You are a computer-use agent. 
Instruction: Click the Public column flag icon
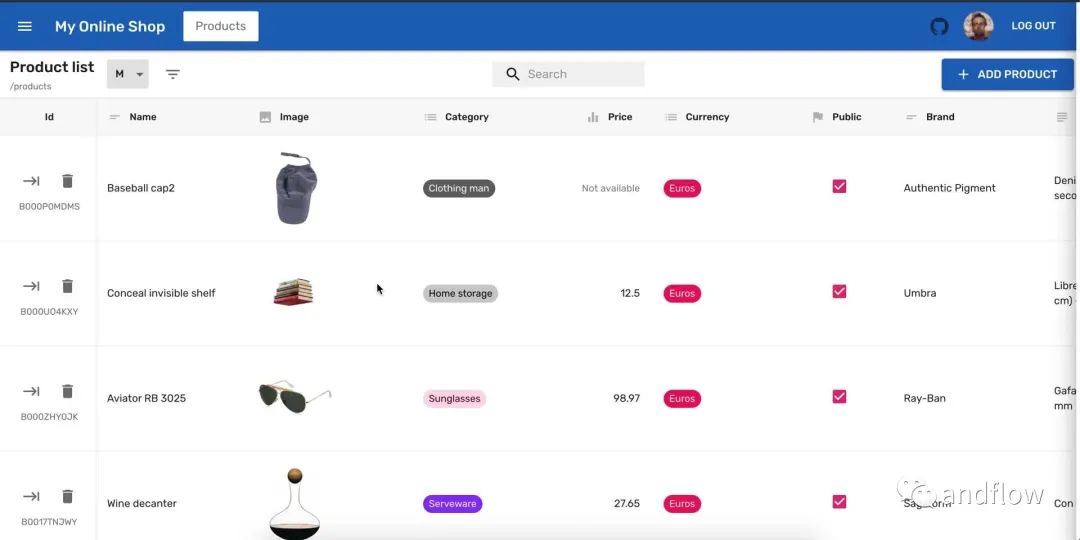tap(818, 117)
